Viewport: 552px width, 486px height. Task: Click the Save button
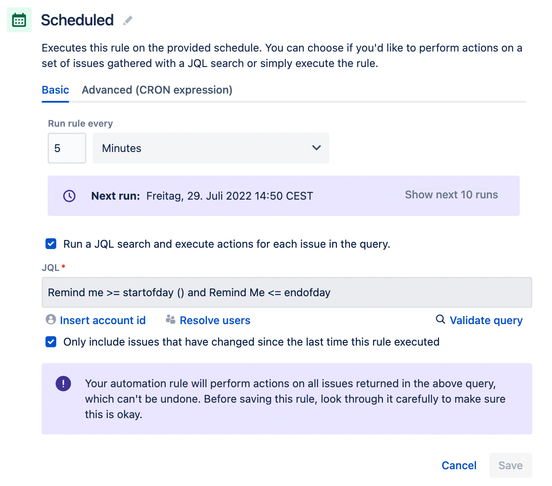[510, 465]
